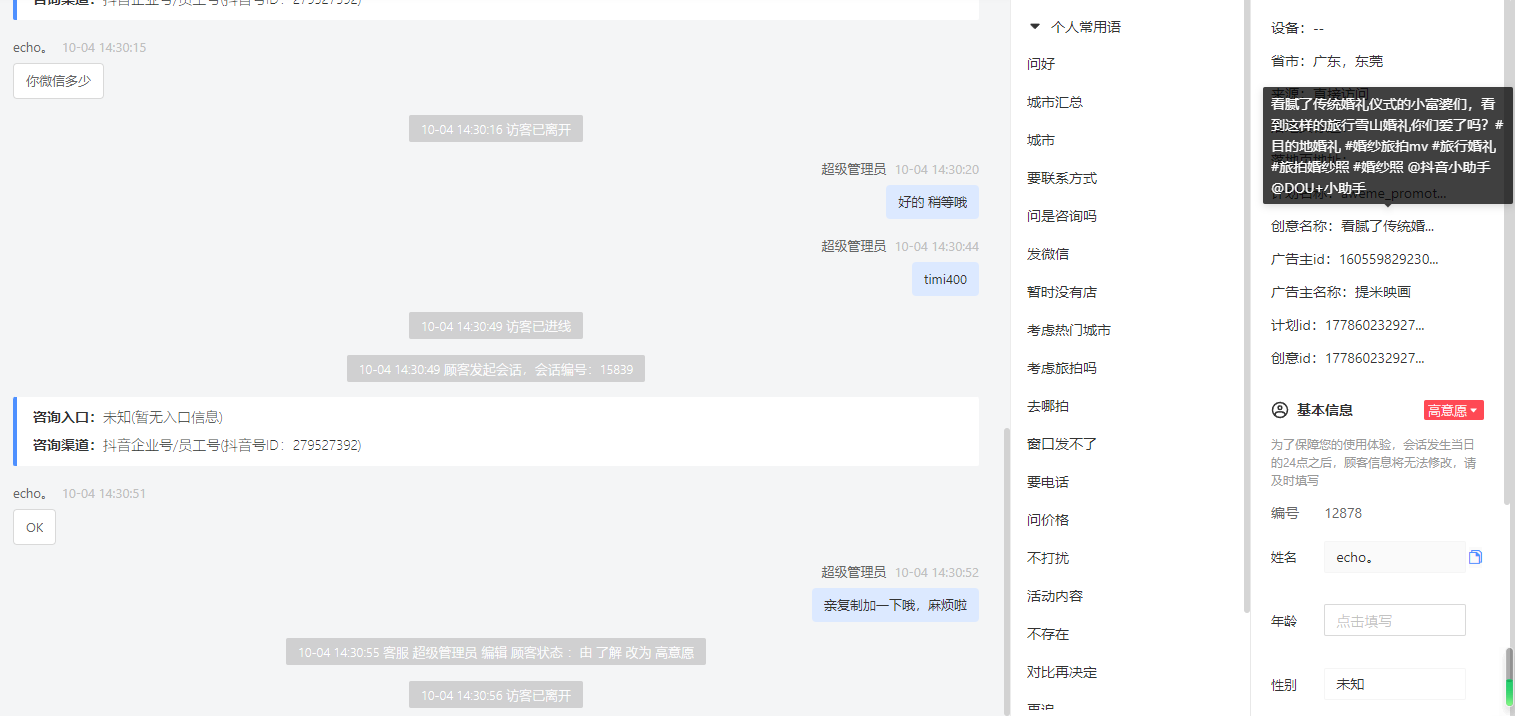The height and width of the screenshot is (716, 1515).
Task: Select the quick phrase 问好
Action: [1041, 64]
